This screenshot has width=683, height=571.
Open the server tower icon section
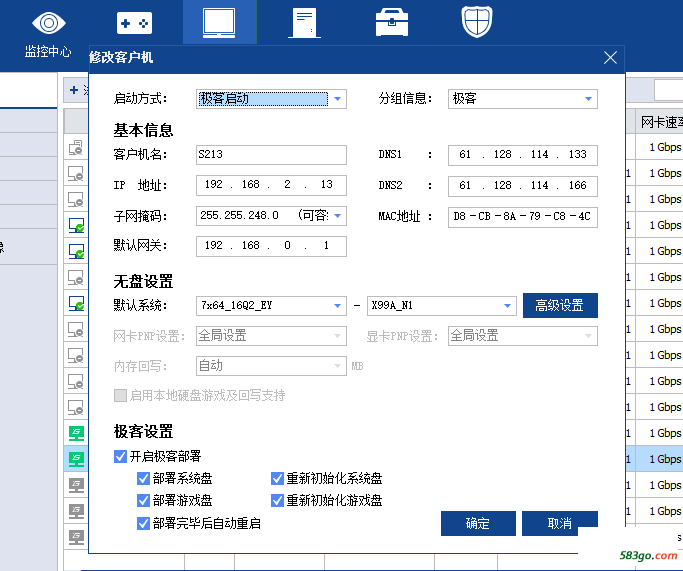[304, 24]
